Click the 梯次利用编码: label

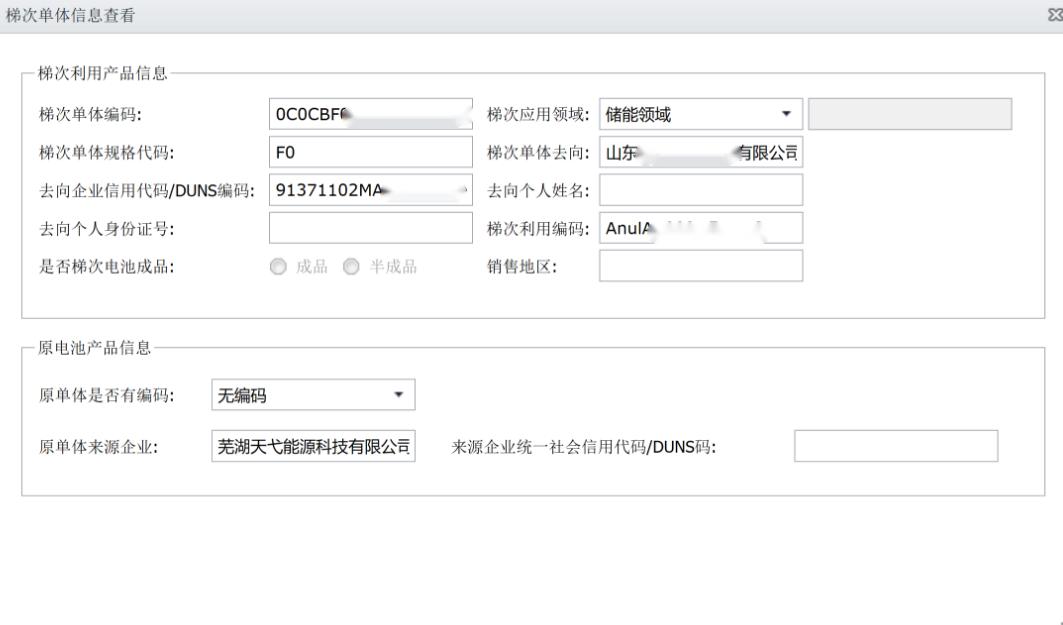click(x=538, y=228)
